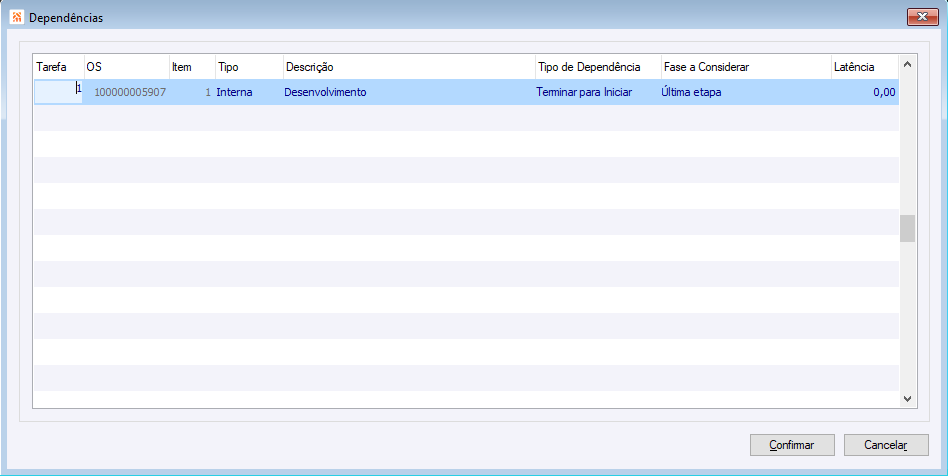Click the Tipo de Dependência column header

point(598,67)
